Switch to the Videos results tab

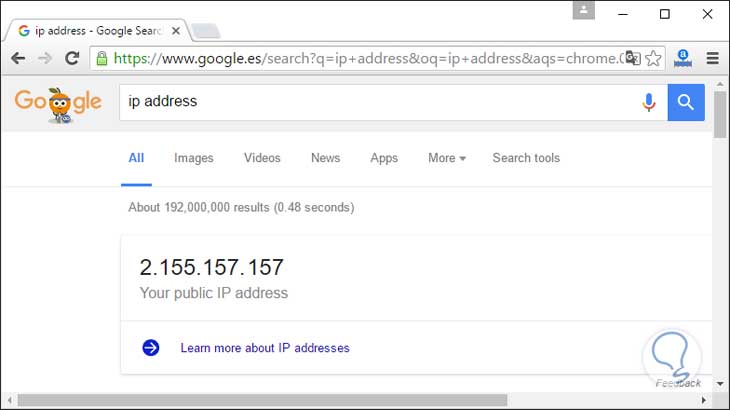(x=262, y=158)
